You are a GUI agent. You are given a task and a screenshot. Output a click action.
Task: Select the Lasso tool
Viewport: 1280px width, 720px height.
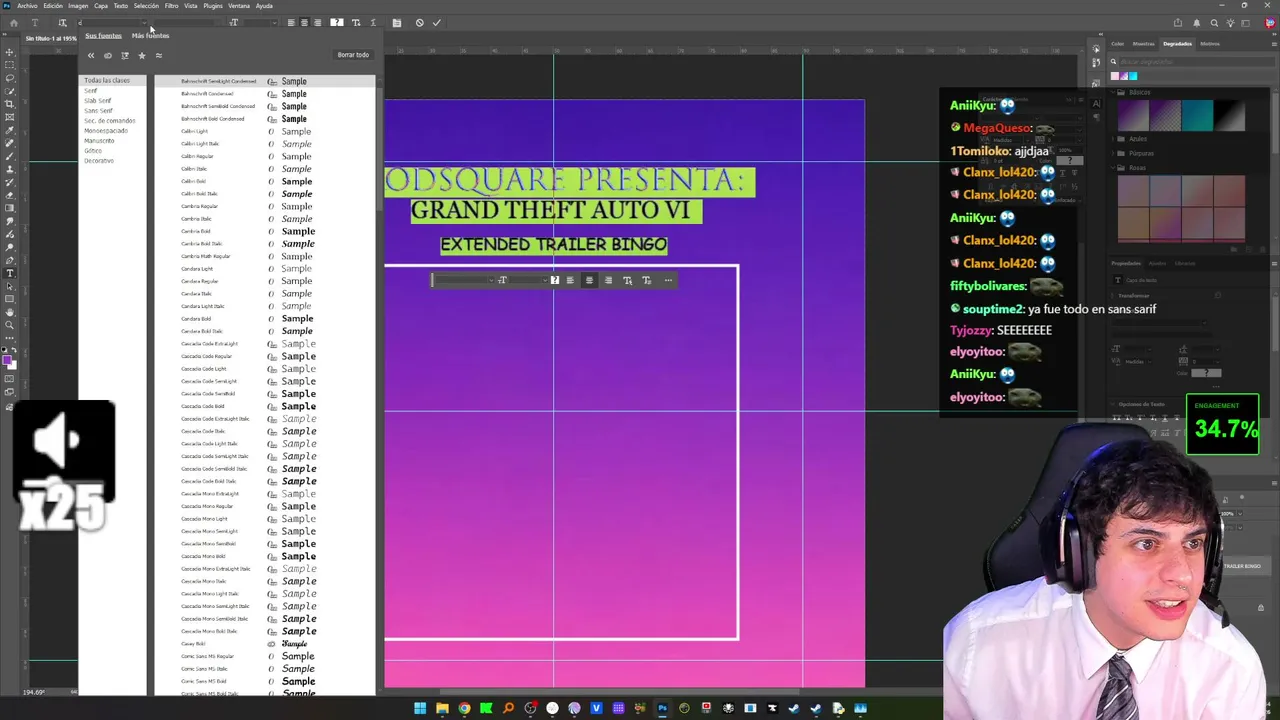(x=10, y=78)
